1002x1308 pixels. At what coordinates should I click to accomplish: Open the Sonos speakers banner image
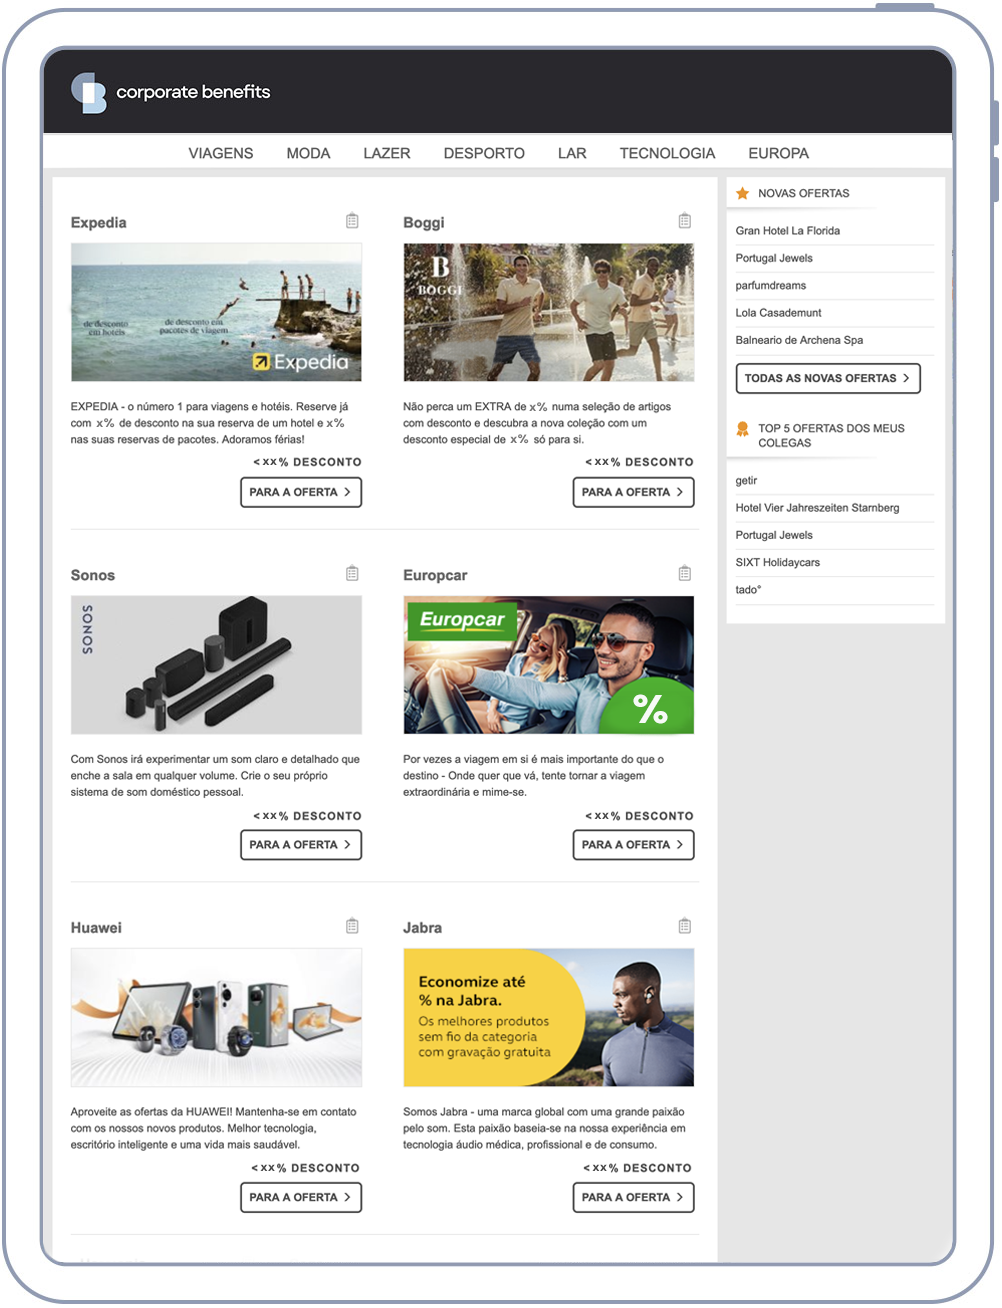[x=216, y=665]
